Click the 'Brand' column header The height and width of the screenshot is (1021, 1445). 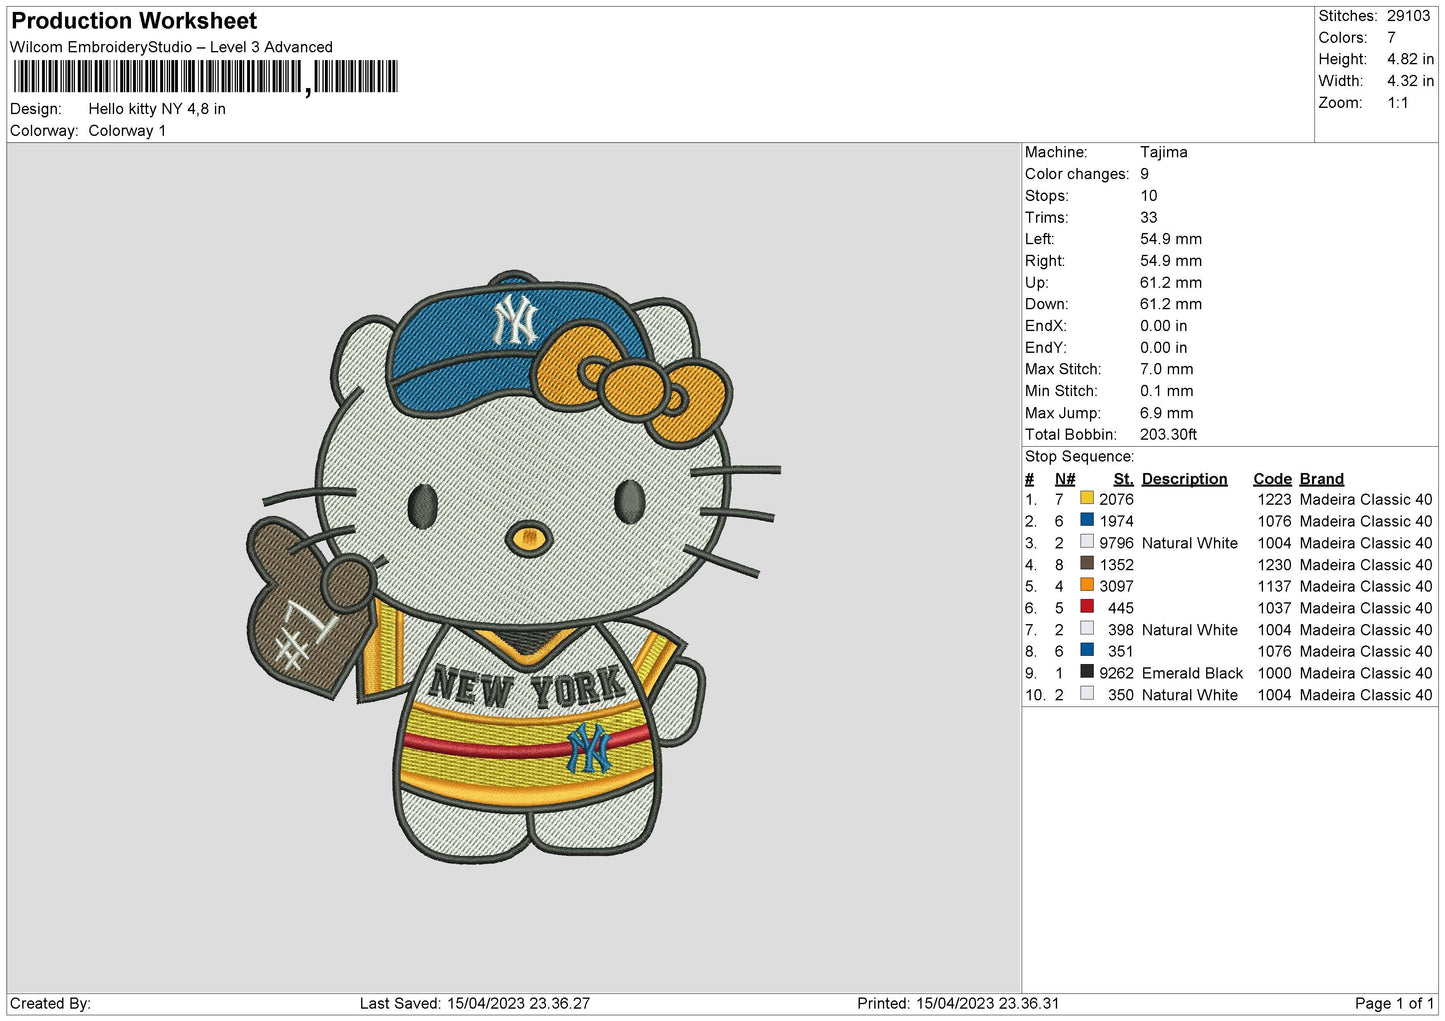1321,479
